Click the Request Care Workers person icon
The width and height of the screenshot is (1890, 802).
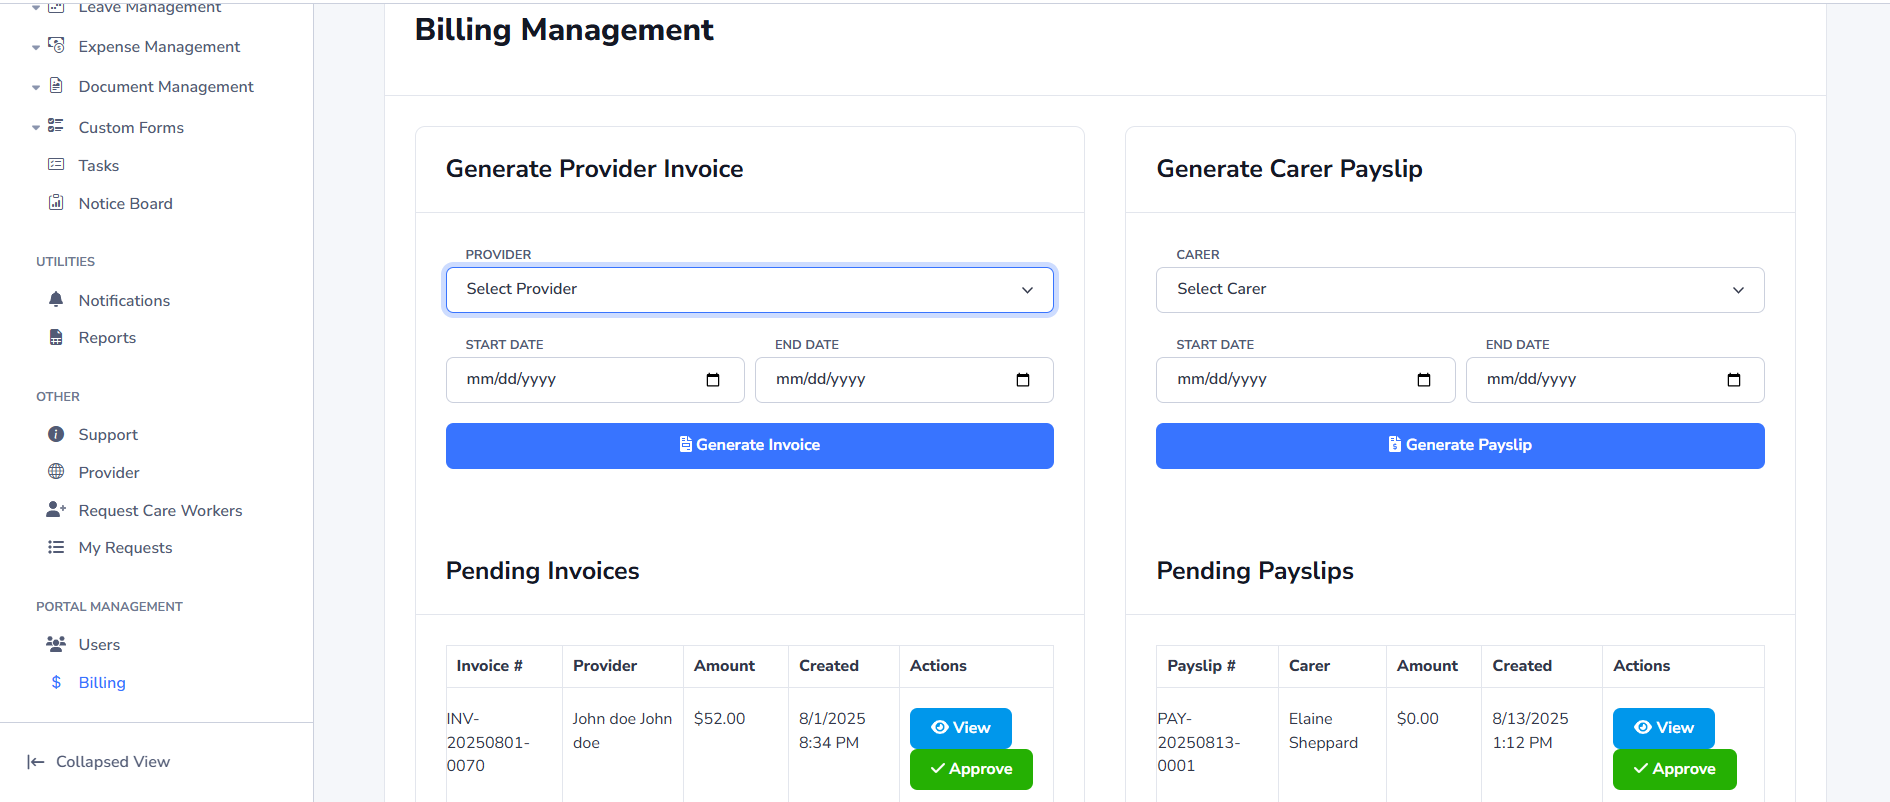point(56,510)
